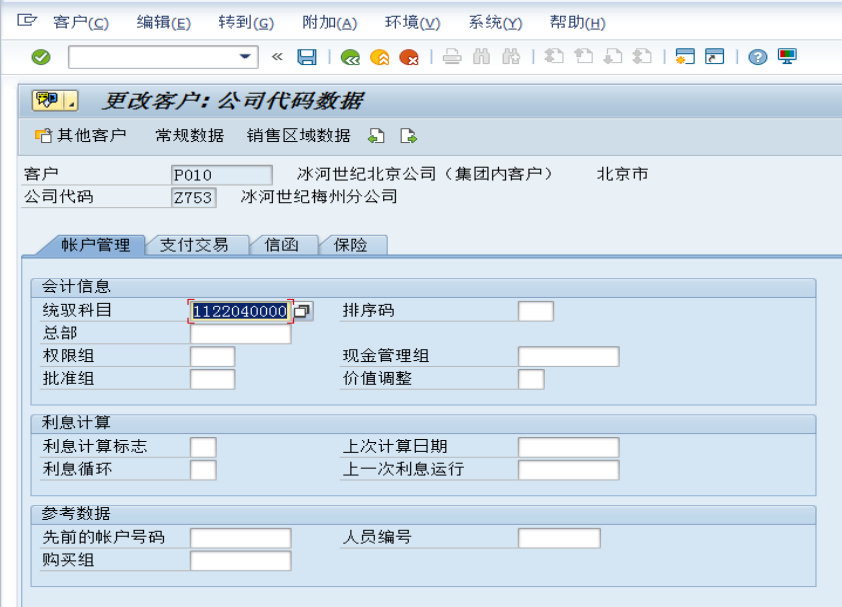Click the 权限组 input field

click(x=213, y=356)
